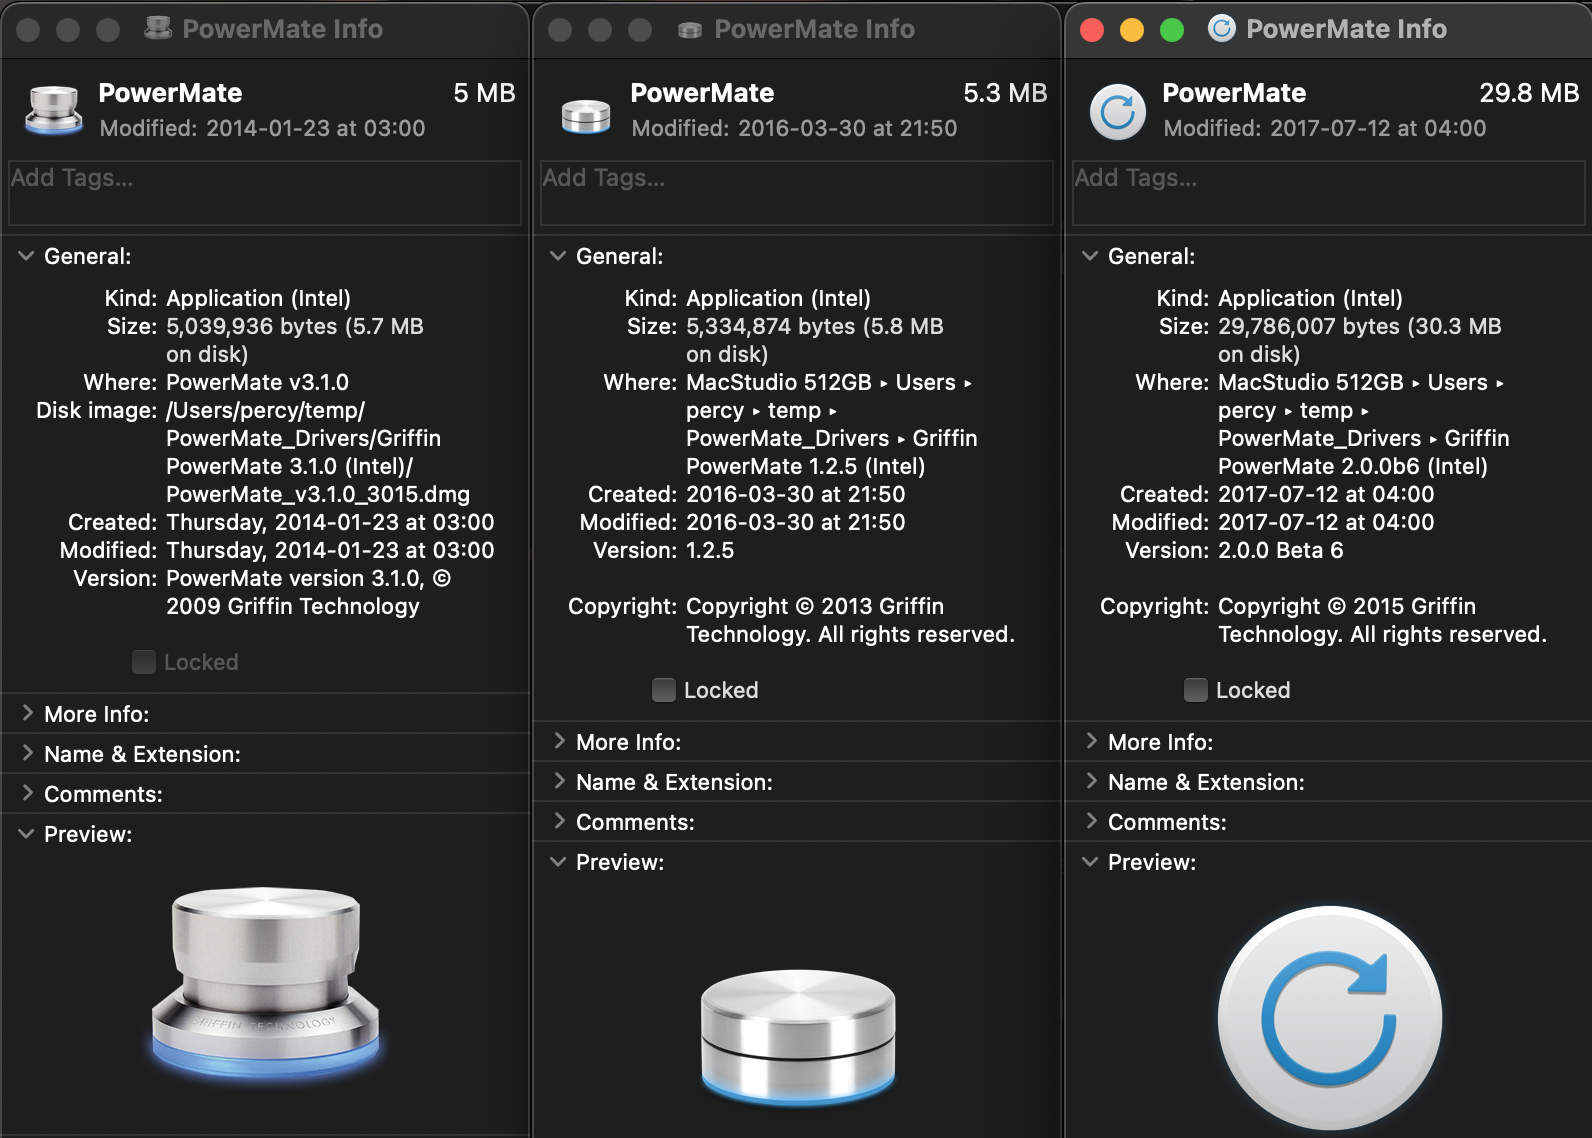Click the Version value "1.2.5"
The height and width of the screenshot is (1138, 1592).
[x=710, y=550]
